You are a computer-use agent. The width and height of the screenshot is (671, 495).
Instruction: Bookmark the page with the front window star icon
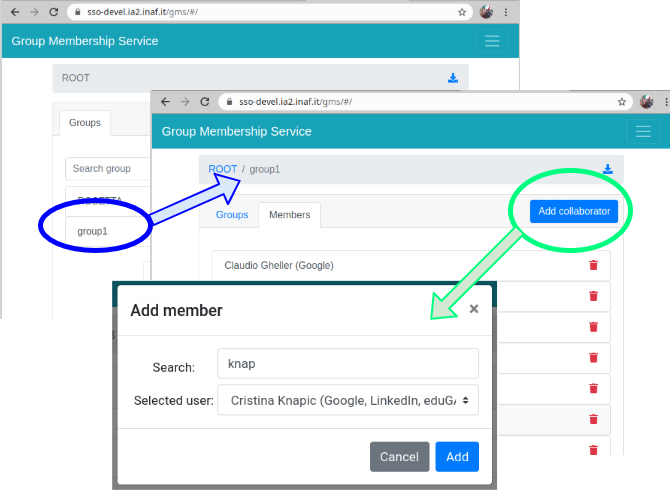point(622,102)
